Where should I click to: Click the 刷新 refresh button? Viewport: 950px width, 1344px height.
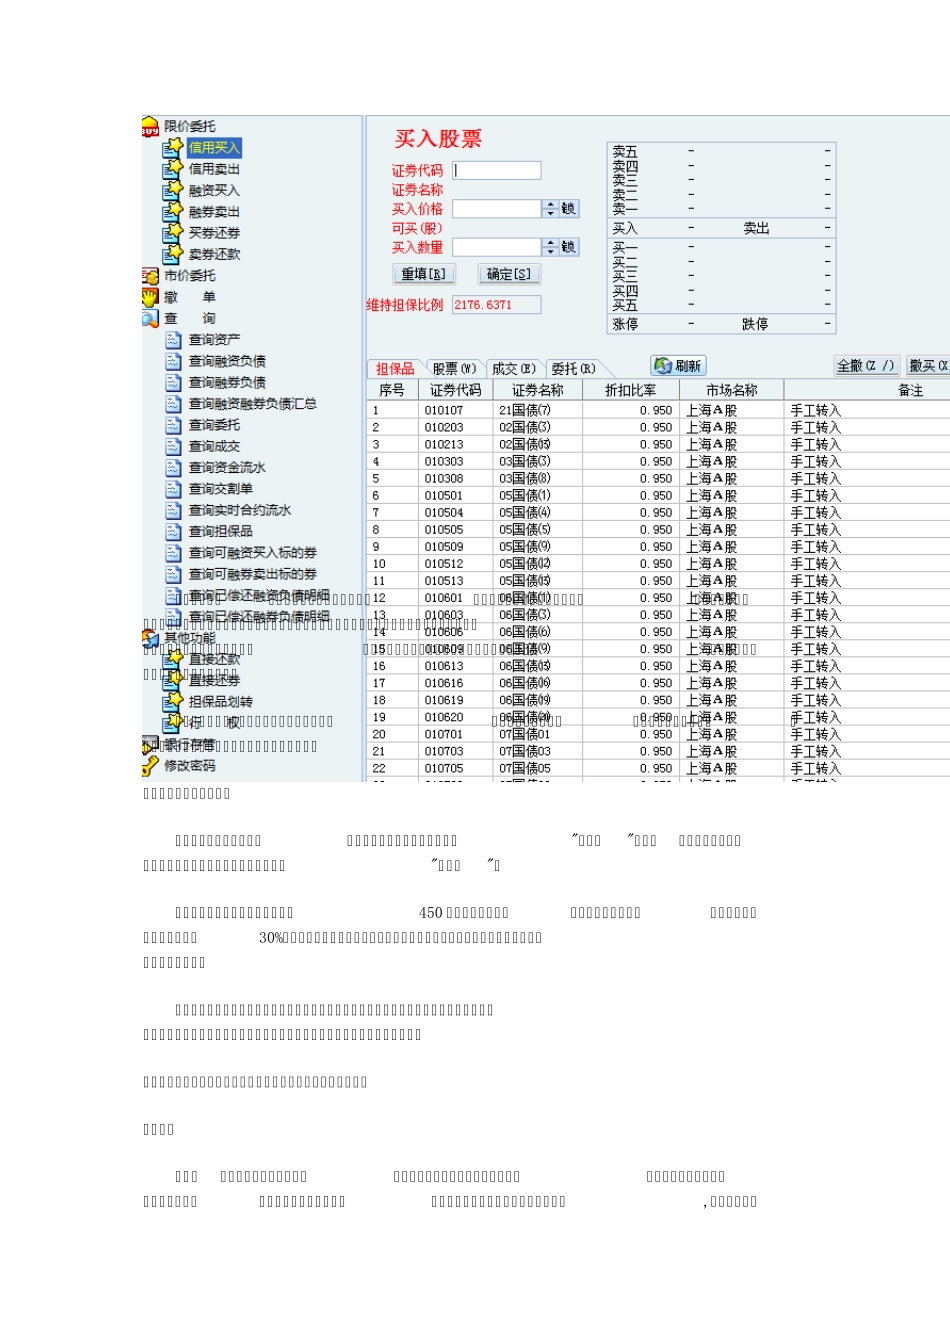tap(679, 366)
